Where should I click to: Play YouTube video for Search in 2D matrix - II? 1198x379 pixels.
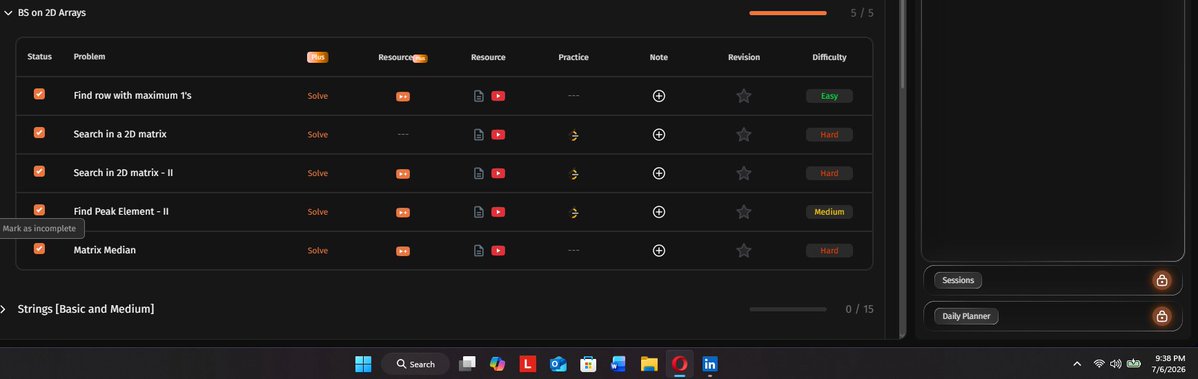coord(498,173)
